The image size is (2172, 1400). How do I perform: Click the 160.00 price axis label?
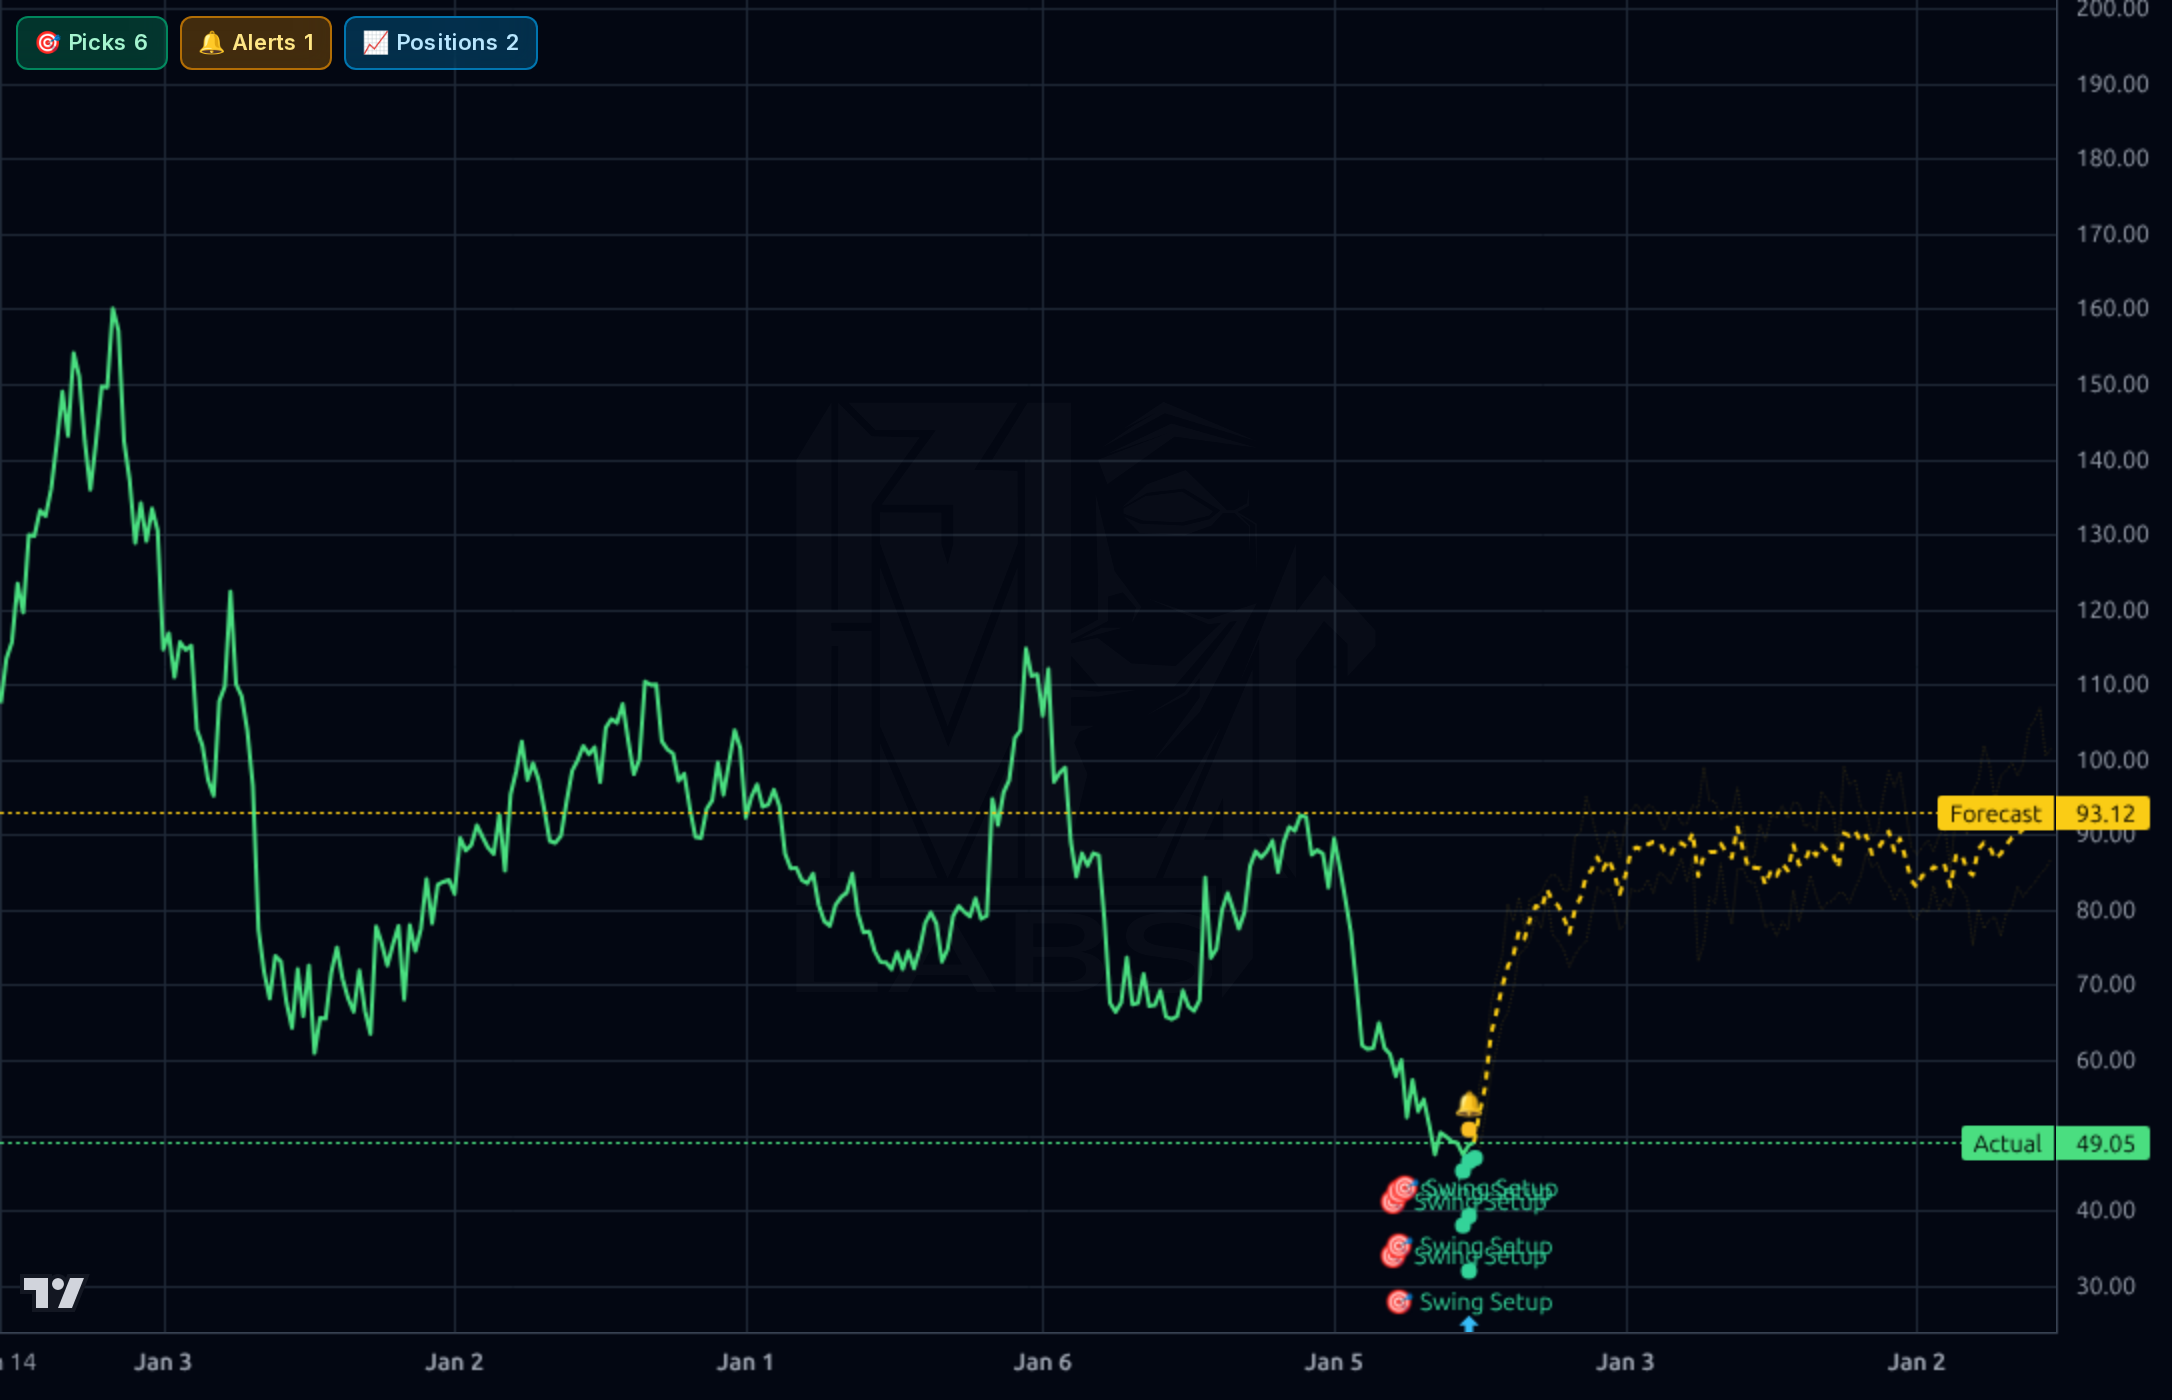2112,308
